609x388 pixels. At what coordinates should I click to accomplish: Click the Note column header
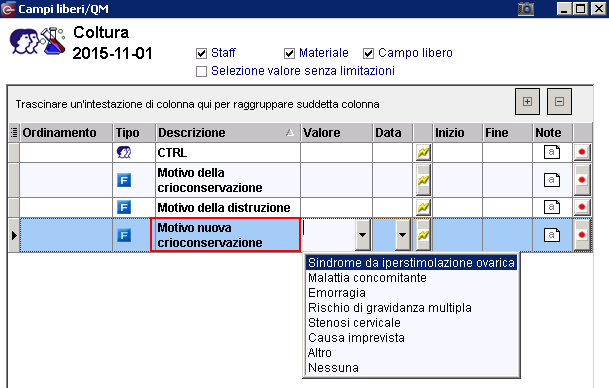(552, 133)
